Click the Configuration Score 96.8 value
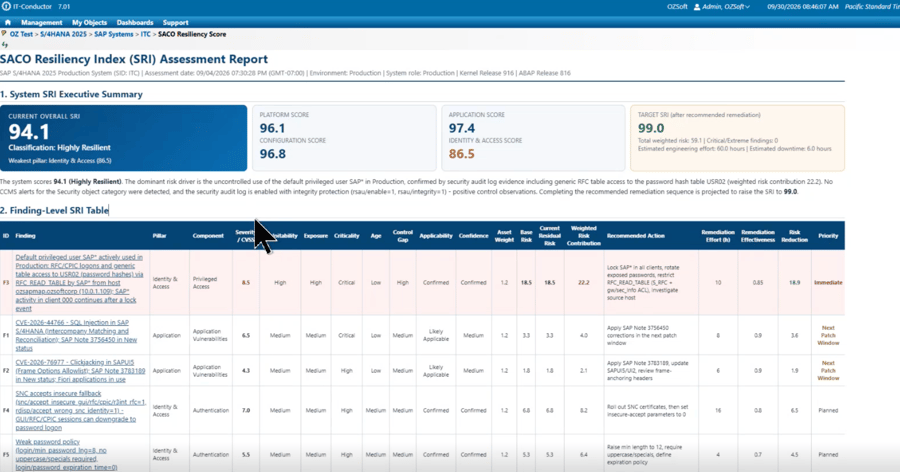Viewport: 900px width, 472px height. tap(272, 154)
